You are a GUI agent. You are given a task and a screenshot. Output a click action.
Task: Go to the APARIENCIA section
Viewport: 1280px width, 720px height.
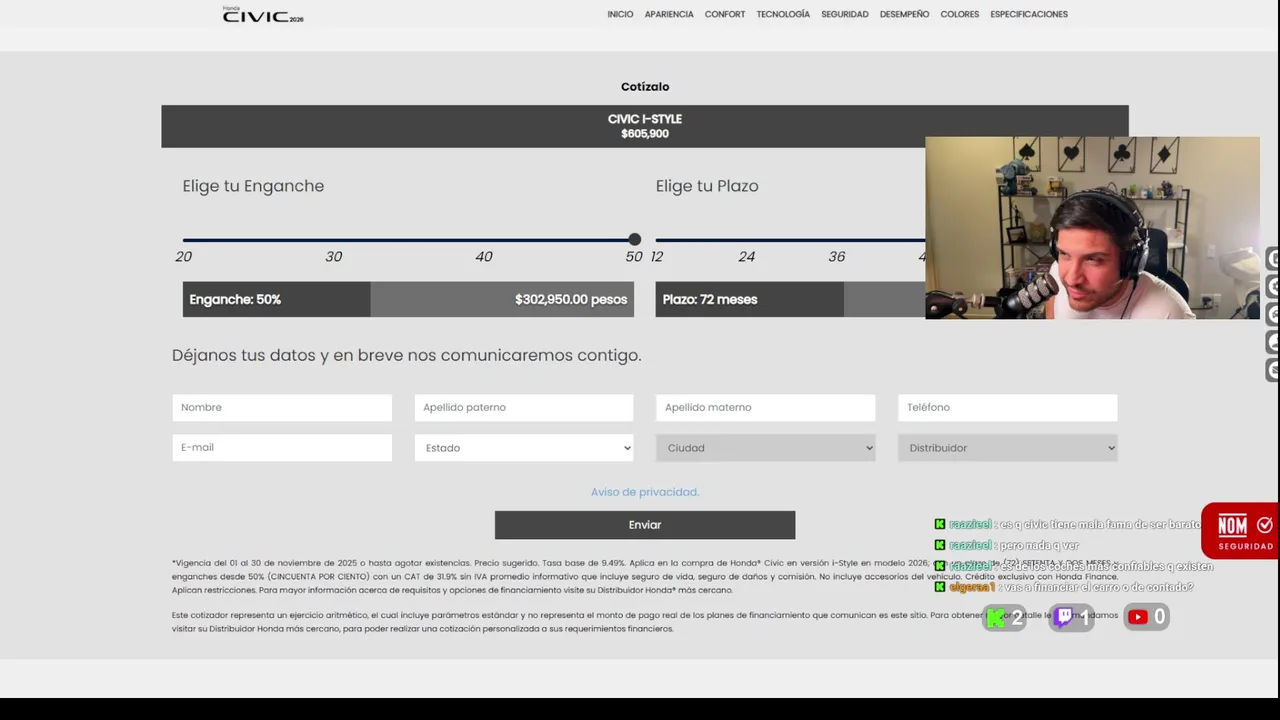669,14
